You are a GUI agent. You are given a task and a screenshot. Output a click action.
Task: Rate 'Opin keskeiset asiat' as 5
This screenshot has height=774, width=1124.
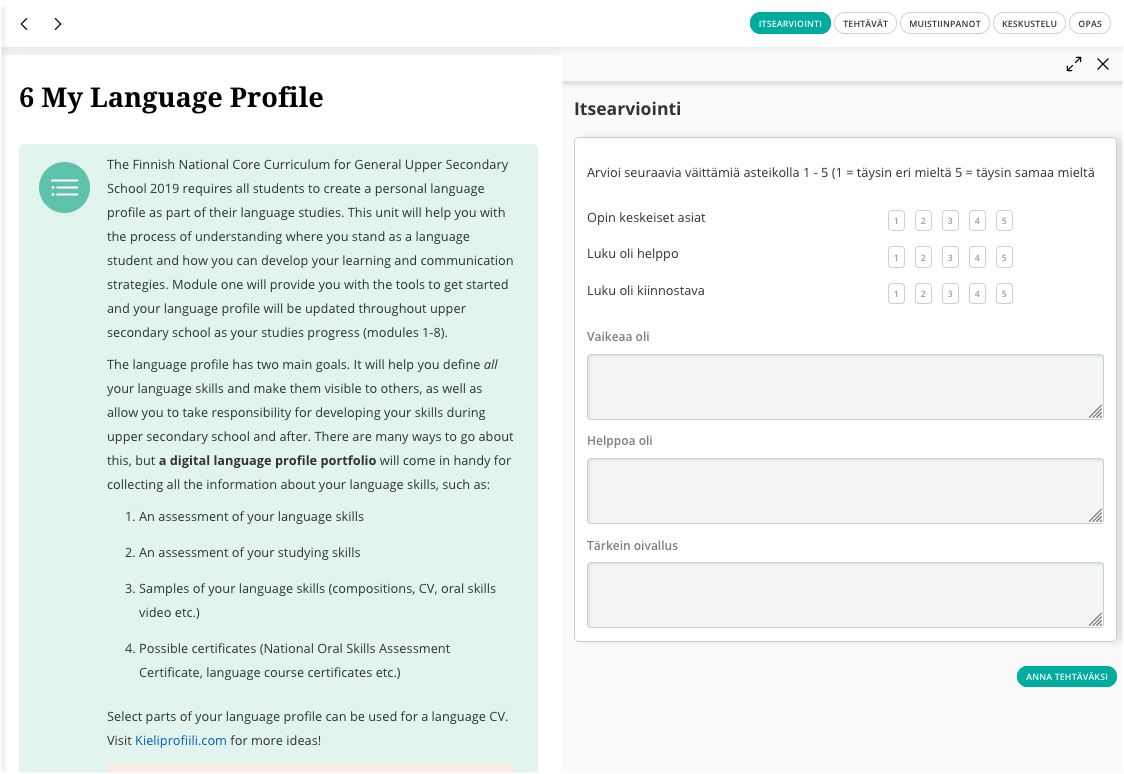pyautogui.click(x=1005, y=221)
